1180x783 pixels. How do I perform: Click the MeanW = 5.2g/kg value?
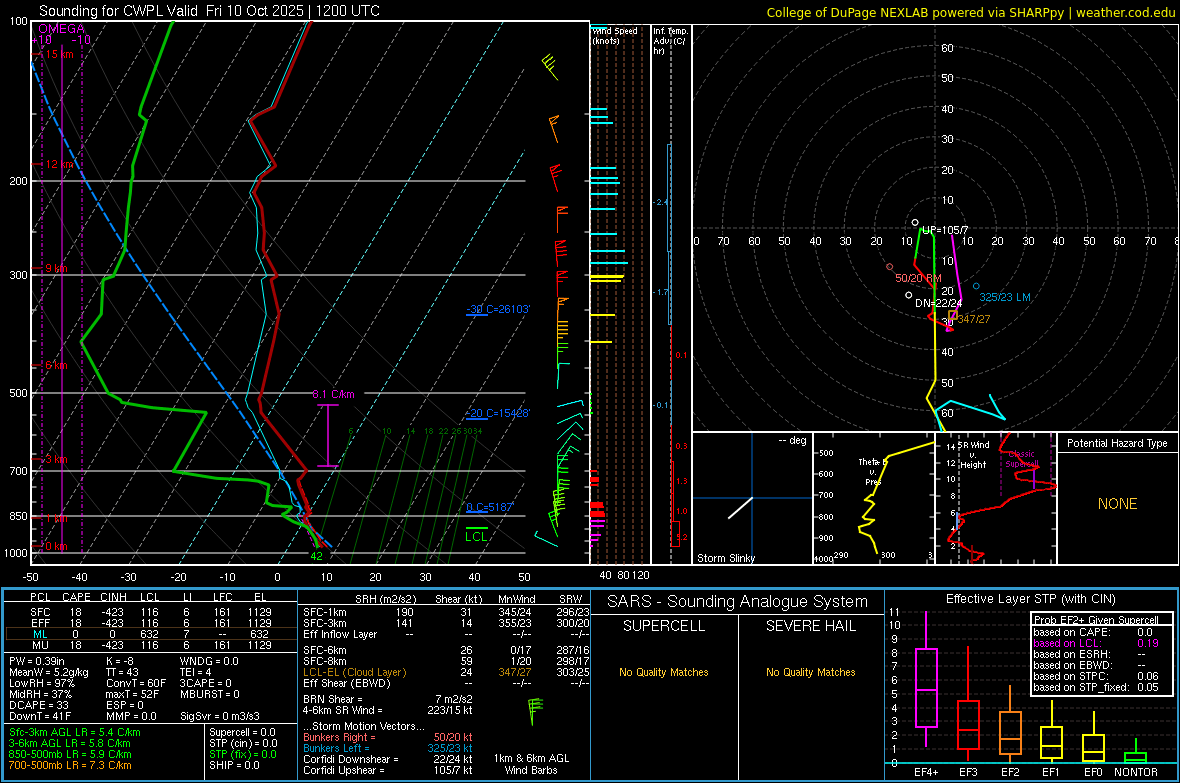[x=48, y=672]
